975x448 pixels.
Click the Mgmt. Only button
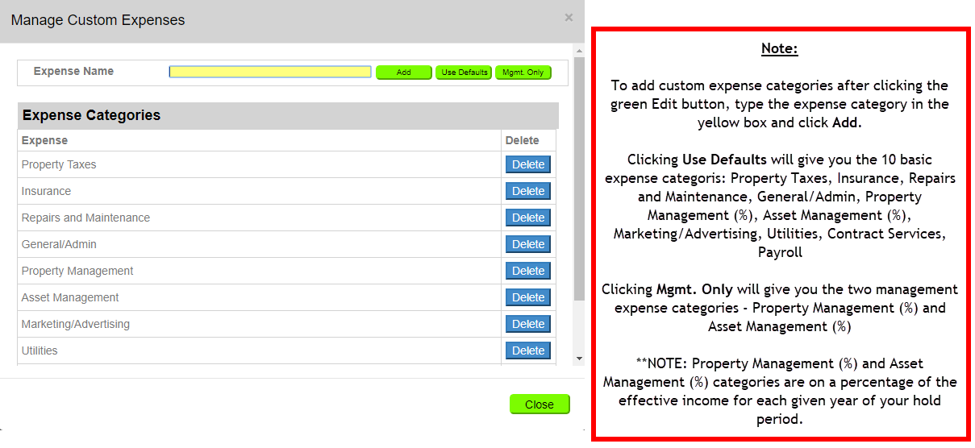pyautogui.click(x=523, y=72)
